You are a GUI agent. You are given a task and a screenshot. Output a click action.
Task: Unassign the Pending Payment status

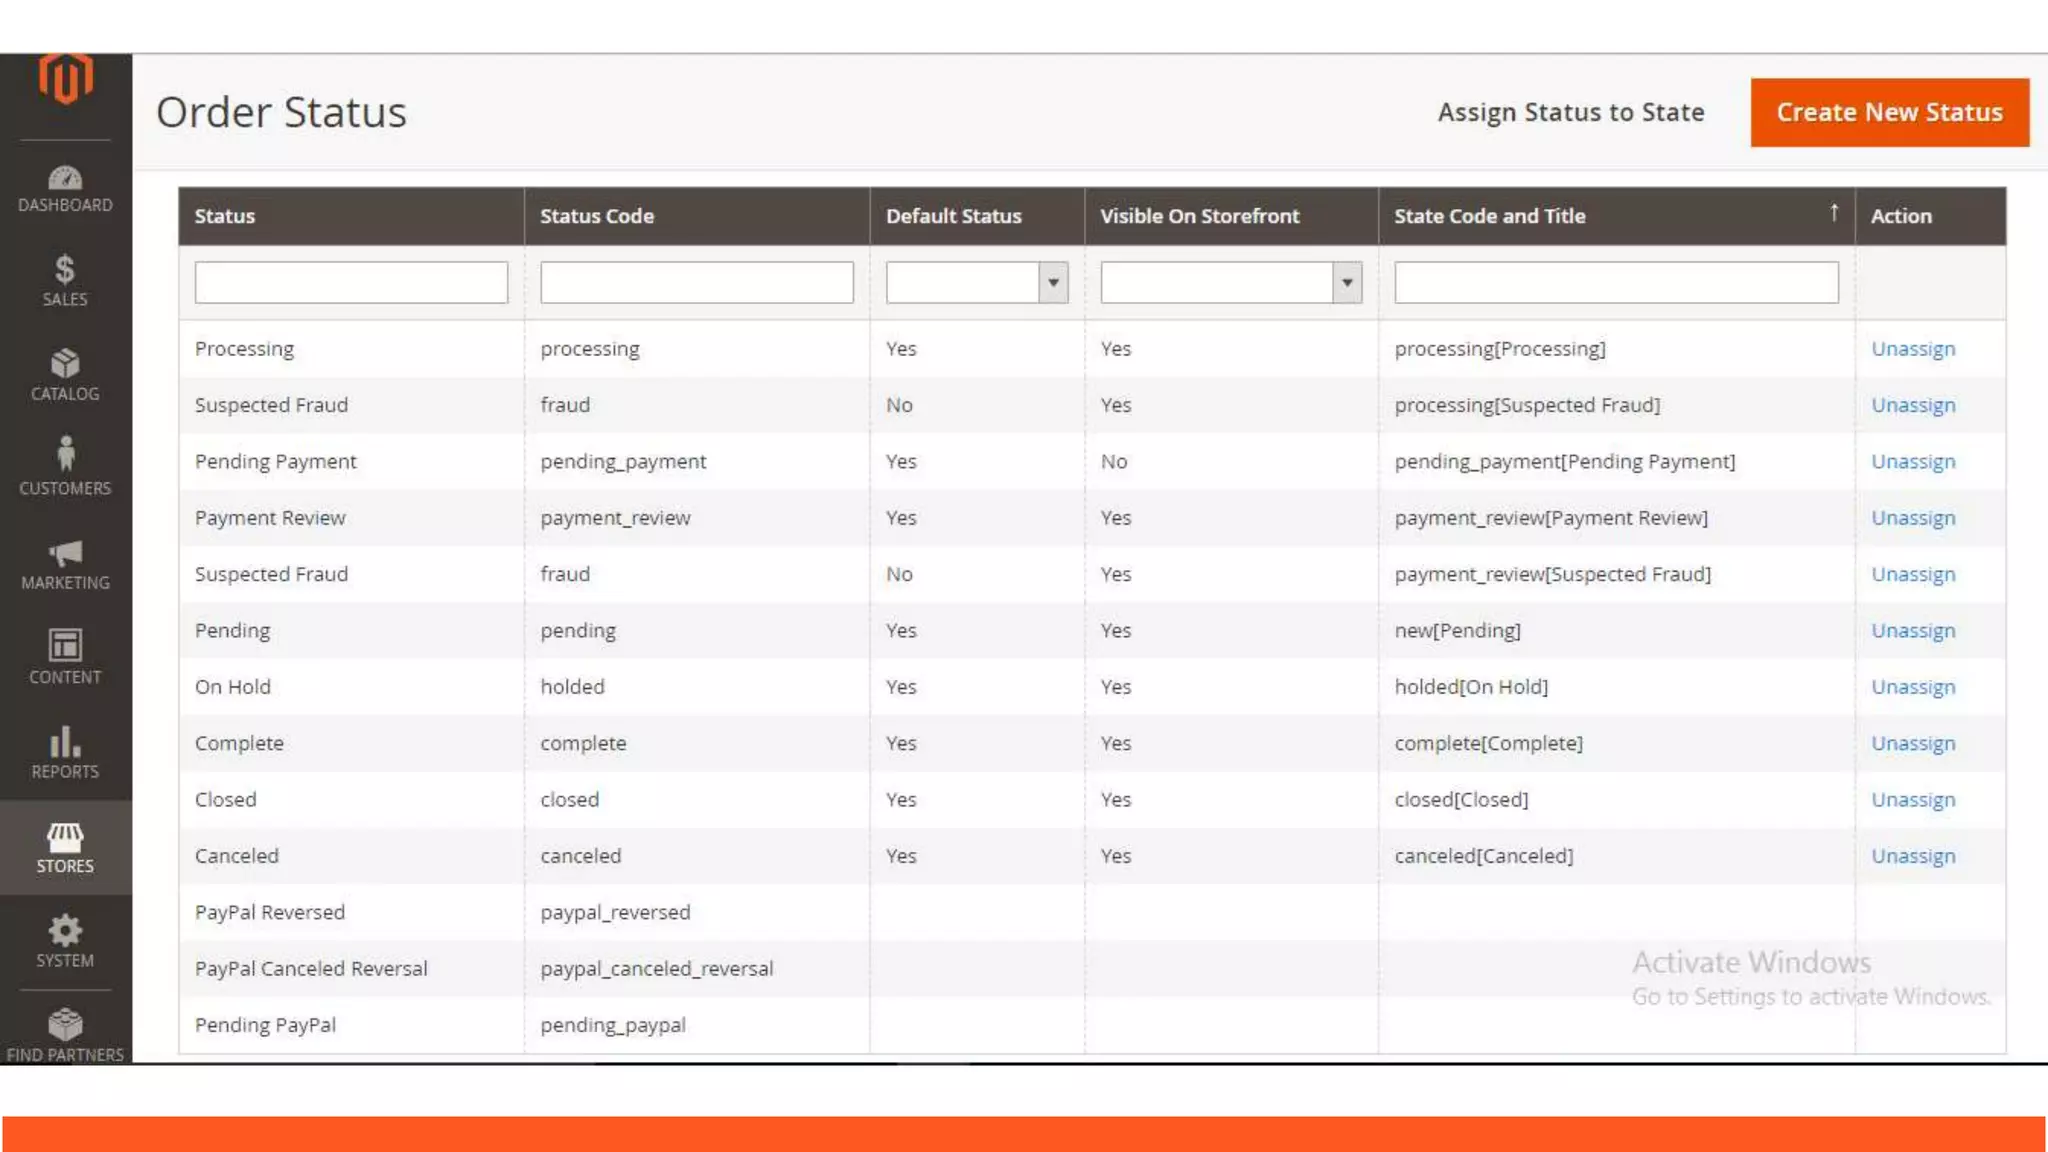click(x=1912, y=462)
